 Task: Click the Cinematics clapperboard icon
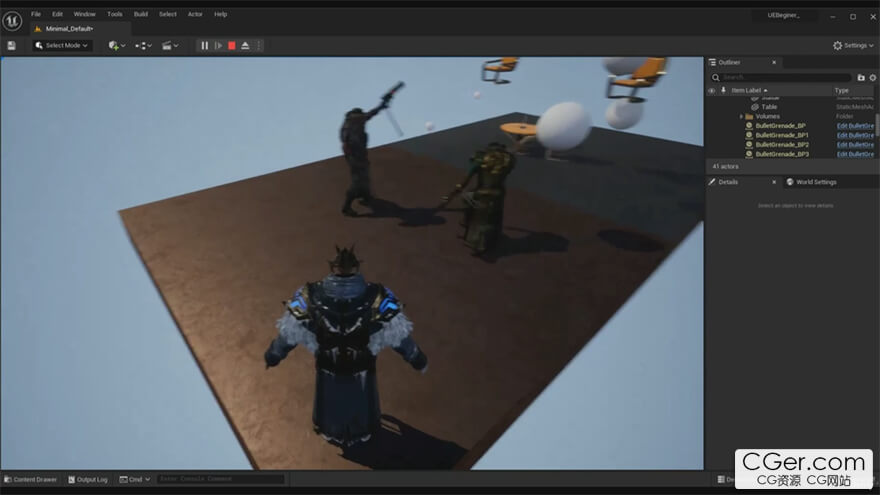coord(167,45)
